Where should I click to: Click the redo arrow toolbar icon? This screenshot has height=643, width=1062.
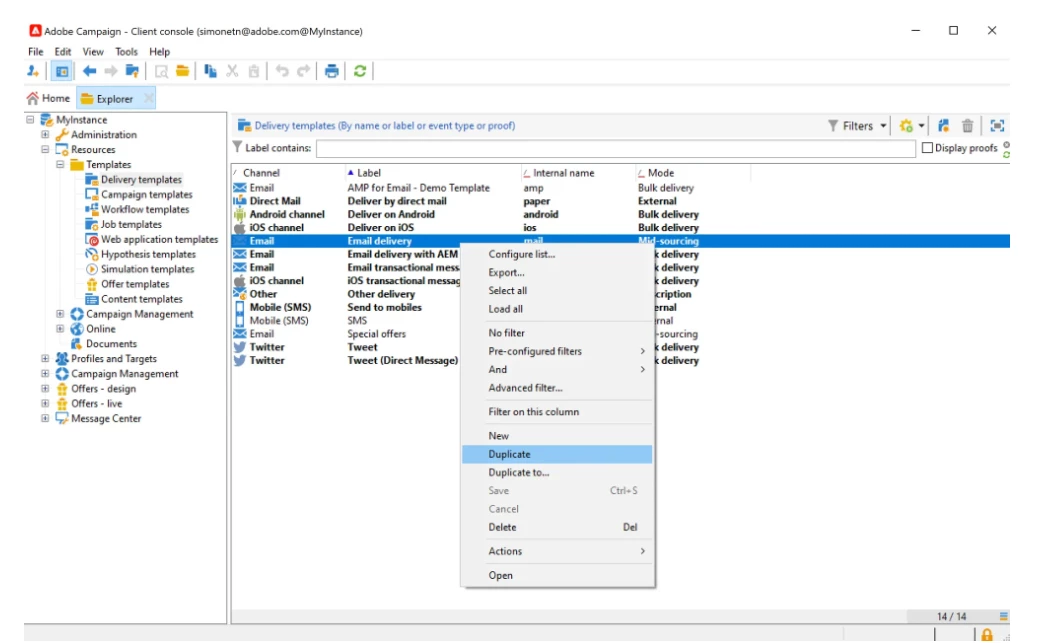tap(303, 71)
